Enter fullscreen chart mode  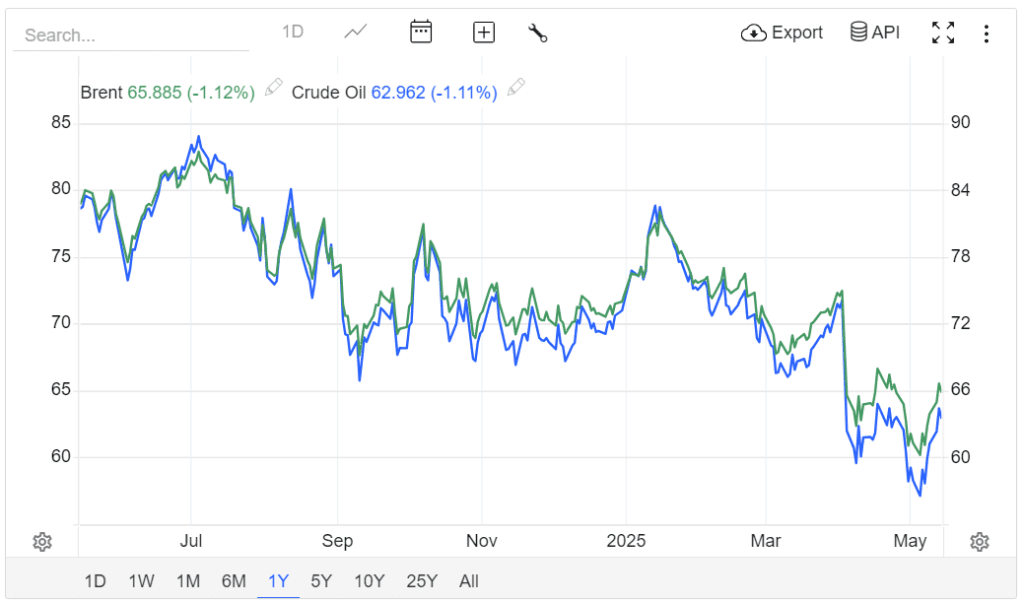tap(942, 33)
